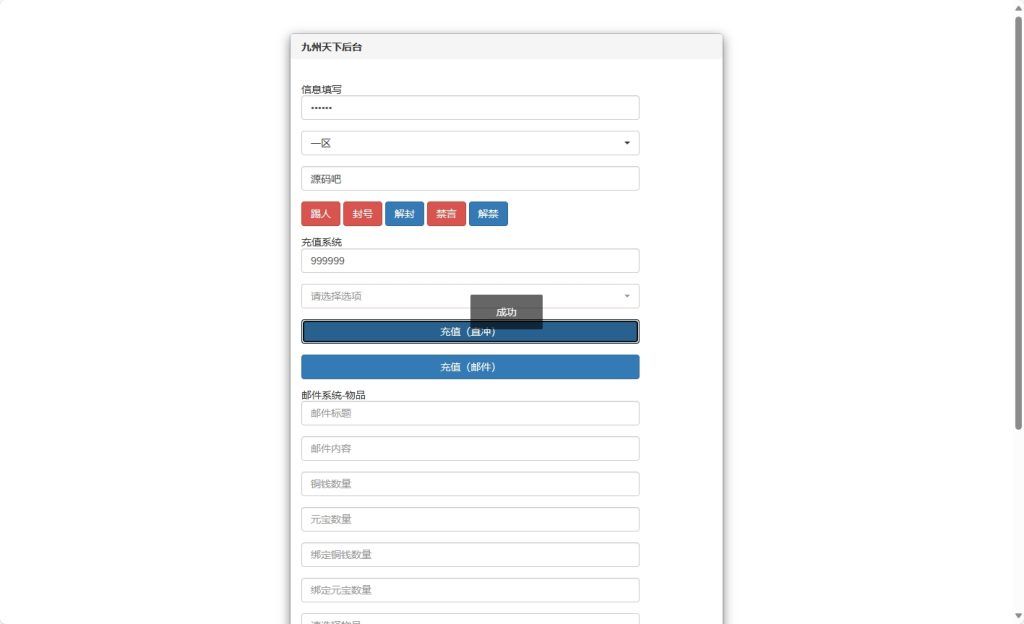Viewport: 1024px width, 624px height.
Task: Click the vertical scrollbar thumb
Action: (1018, 220)
